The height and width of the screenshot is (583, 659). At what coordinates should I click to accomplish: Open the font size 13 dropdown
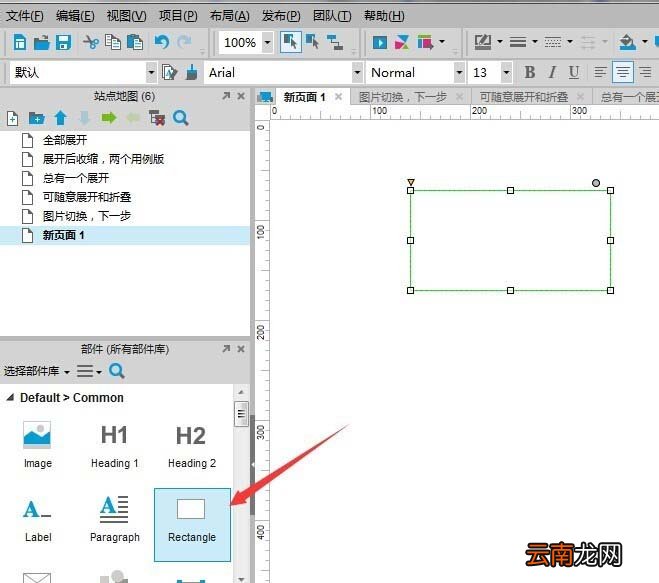506,73
